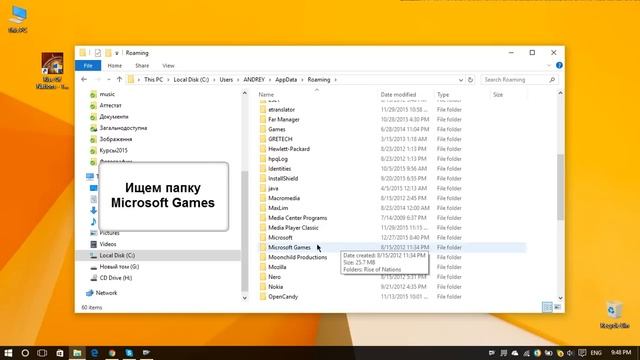Select the MaxLim folder

click(x=278, y=208)
